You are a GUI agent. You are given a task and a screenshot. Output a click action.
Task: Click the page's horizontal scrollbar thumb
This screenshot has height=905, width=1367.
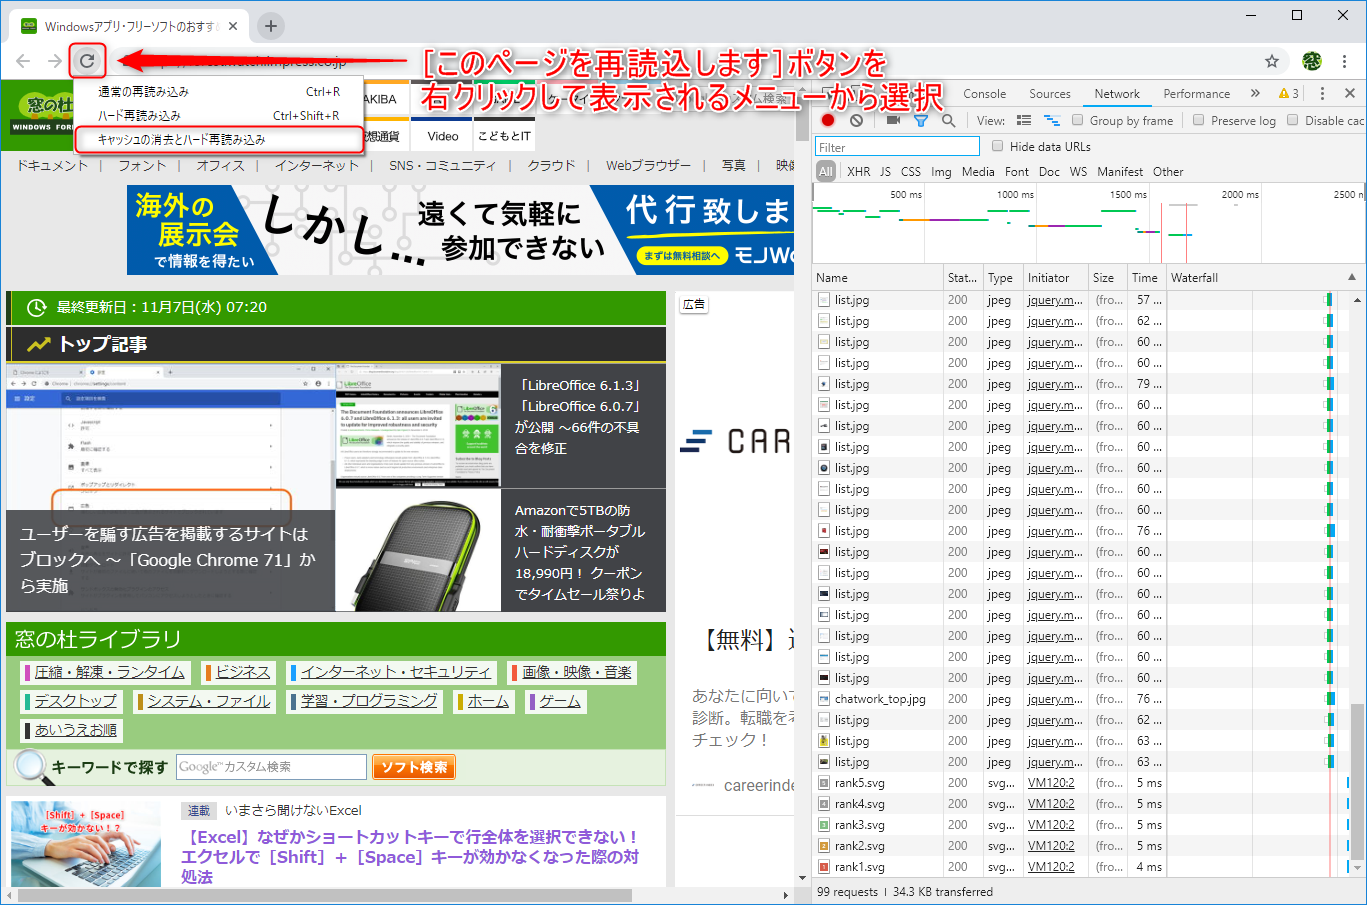coord(325,894)
